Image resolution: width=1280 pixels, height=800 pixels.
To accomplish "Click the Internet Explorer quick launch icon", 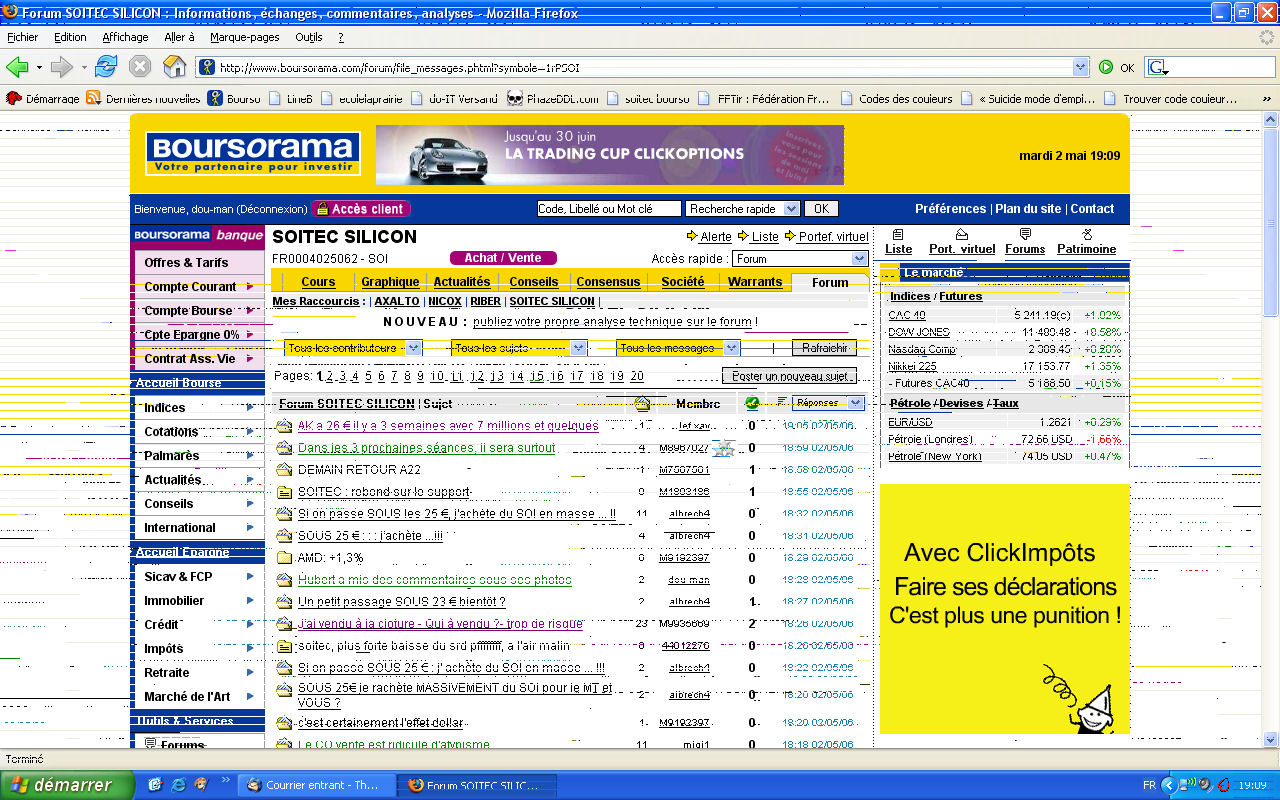I will [178, 784].
